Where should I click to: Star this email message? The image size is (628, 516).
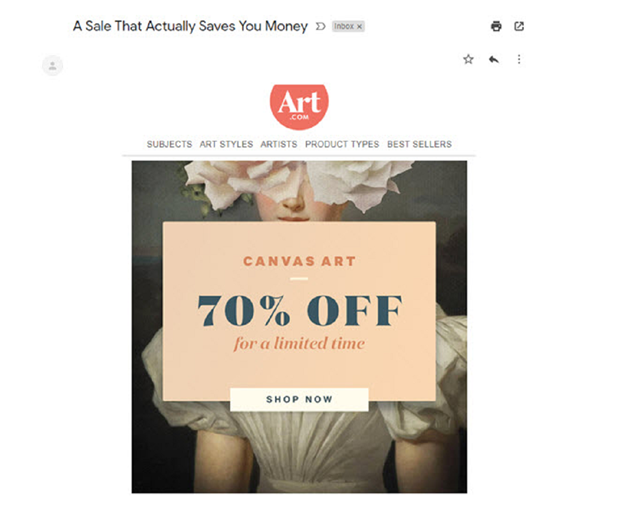[x=468, y=60]
